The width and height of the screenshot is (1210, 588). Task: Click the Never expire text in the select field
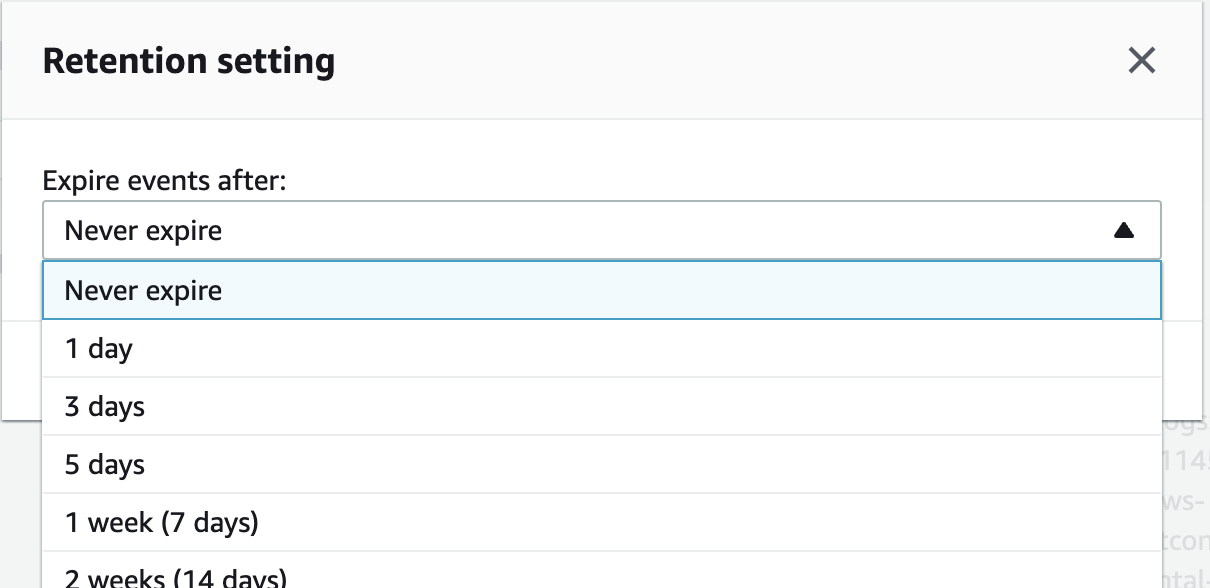click(143, 231)
